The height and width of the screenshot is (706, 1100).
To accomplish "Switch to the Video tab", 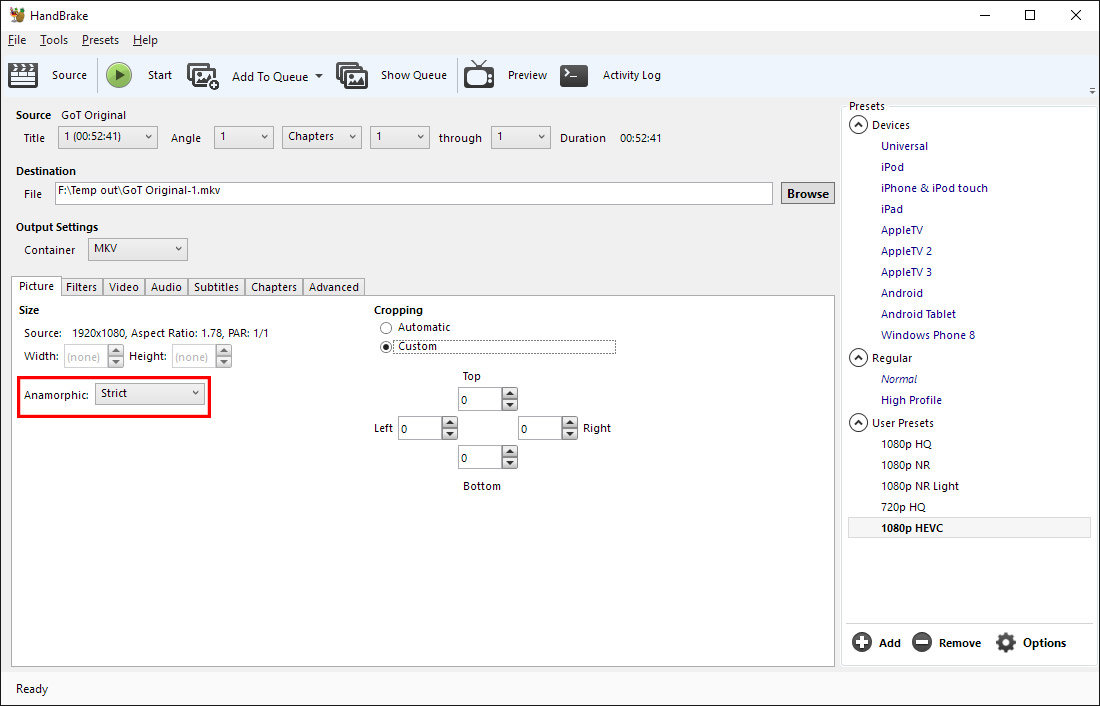I will pos(123,287).
